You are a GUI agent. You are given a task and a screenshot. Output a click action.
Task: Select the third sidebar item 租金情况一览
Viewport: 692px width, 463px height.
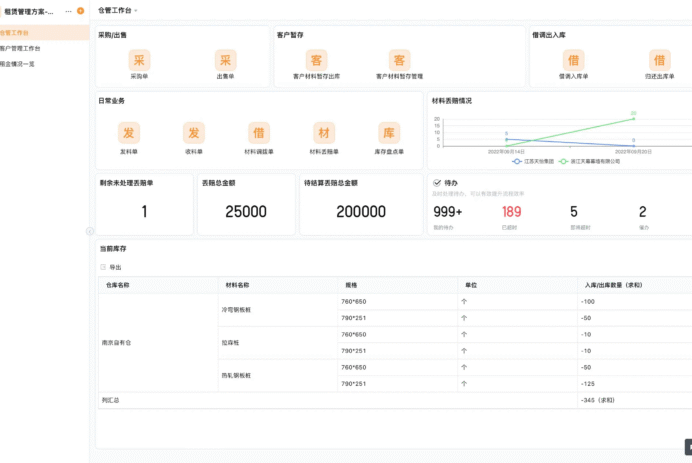tap(45, 64)
